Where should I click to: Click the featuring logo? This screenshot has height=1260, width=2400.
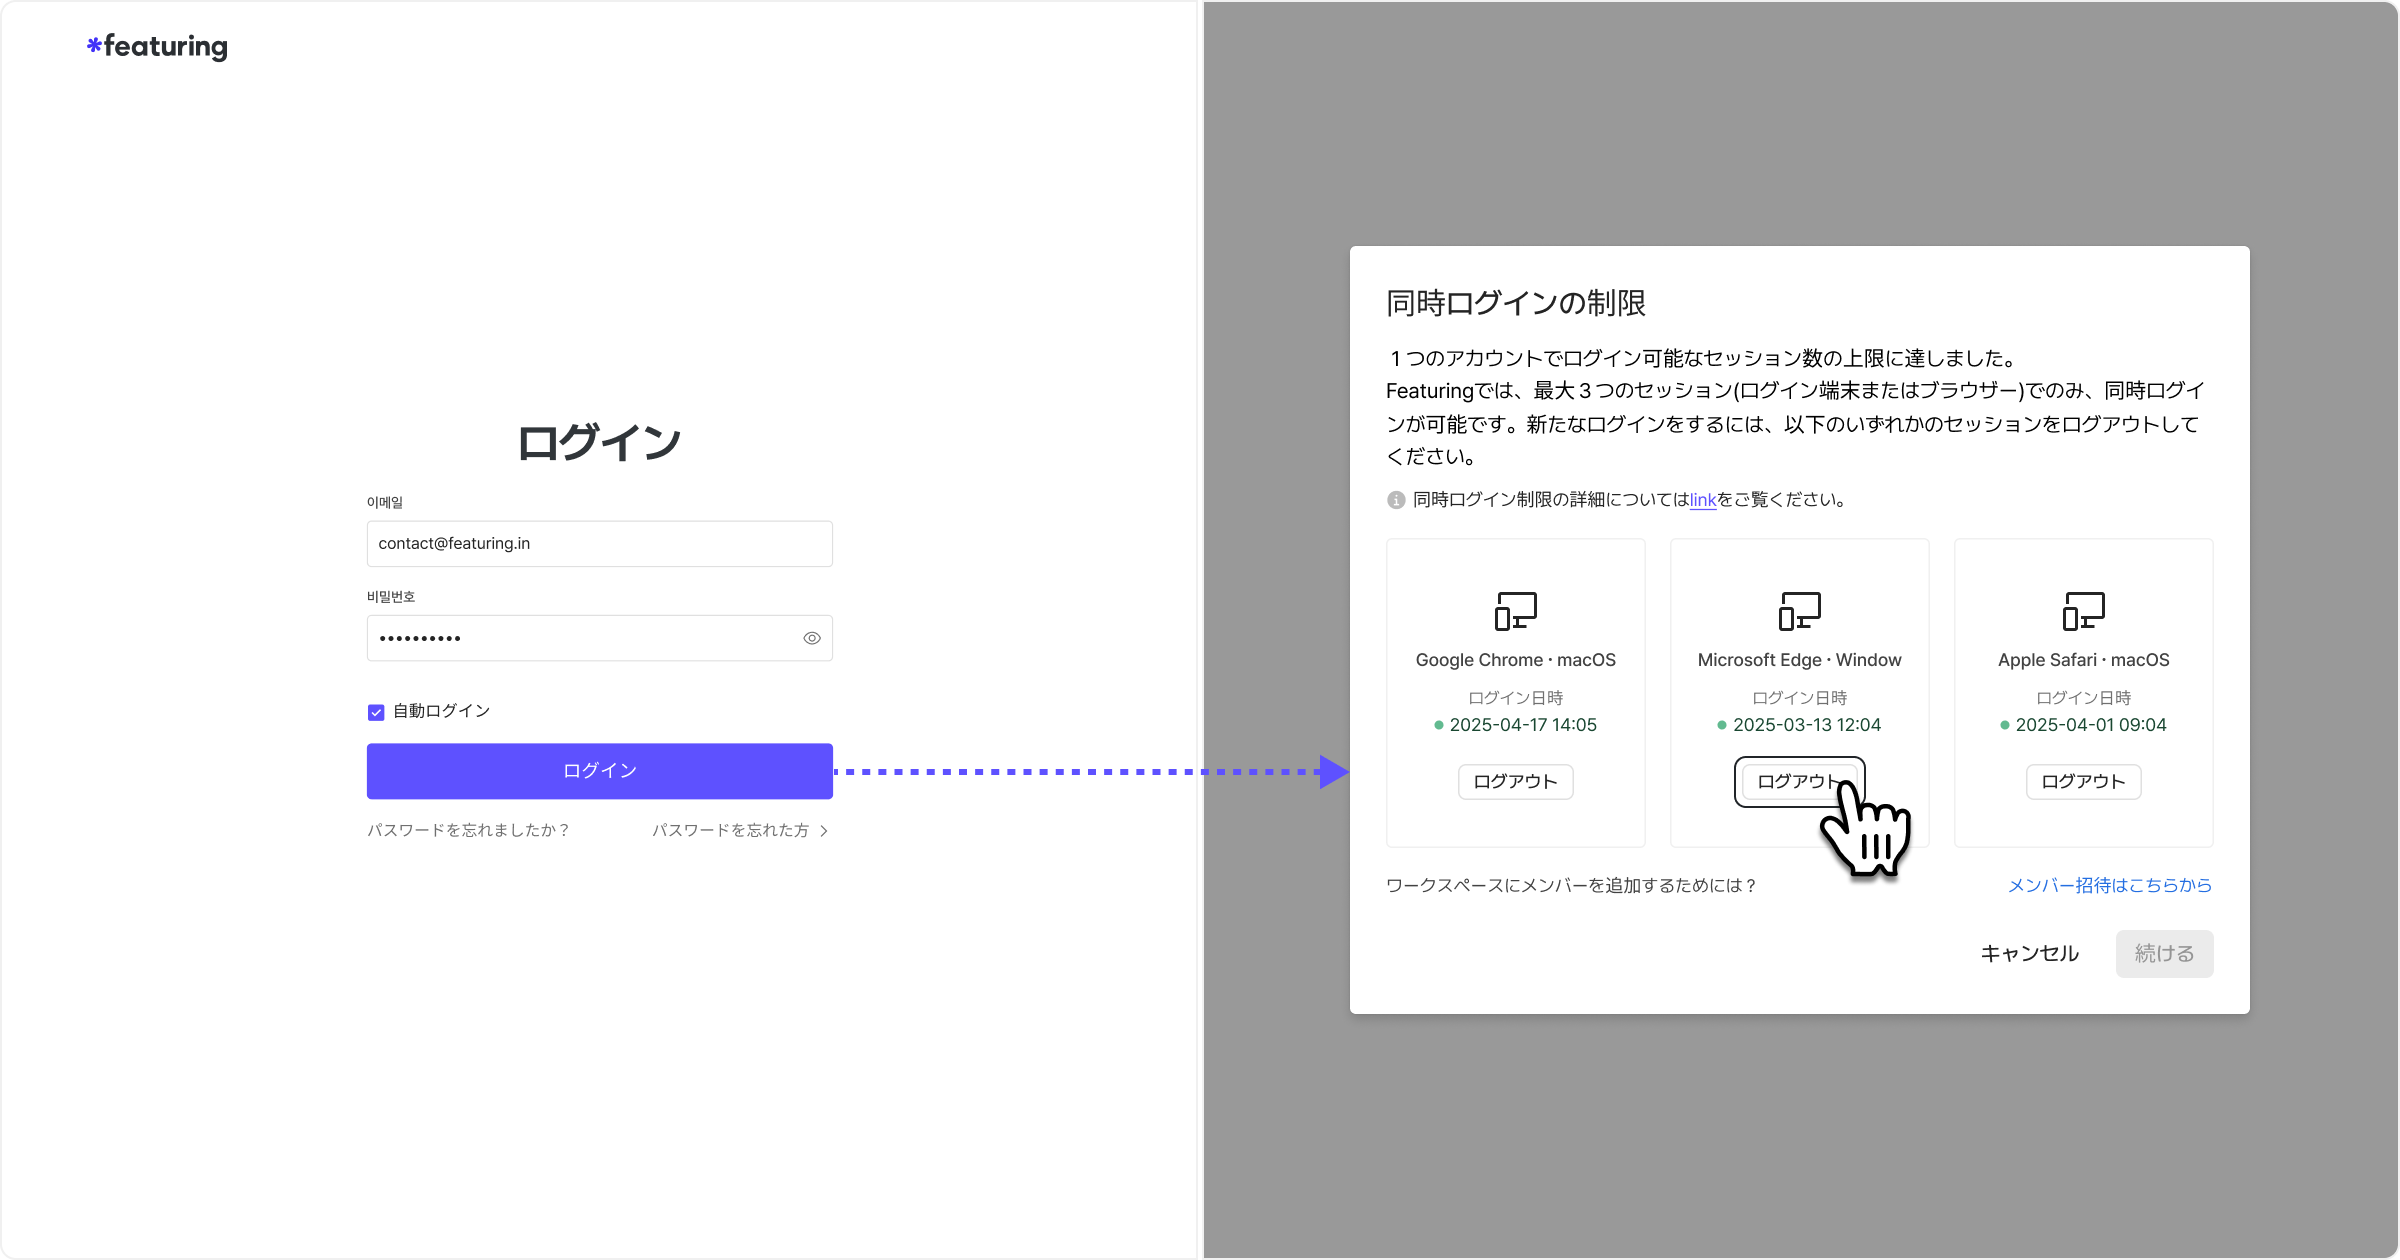coord(157,47)
